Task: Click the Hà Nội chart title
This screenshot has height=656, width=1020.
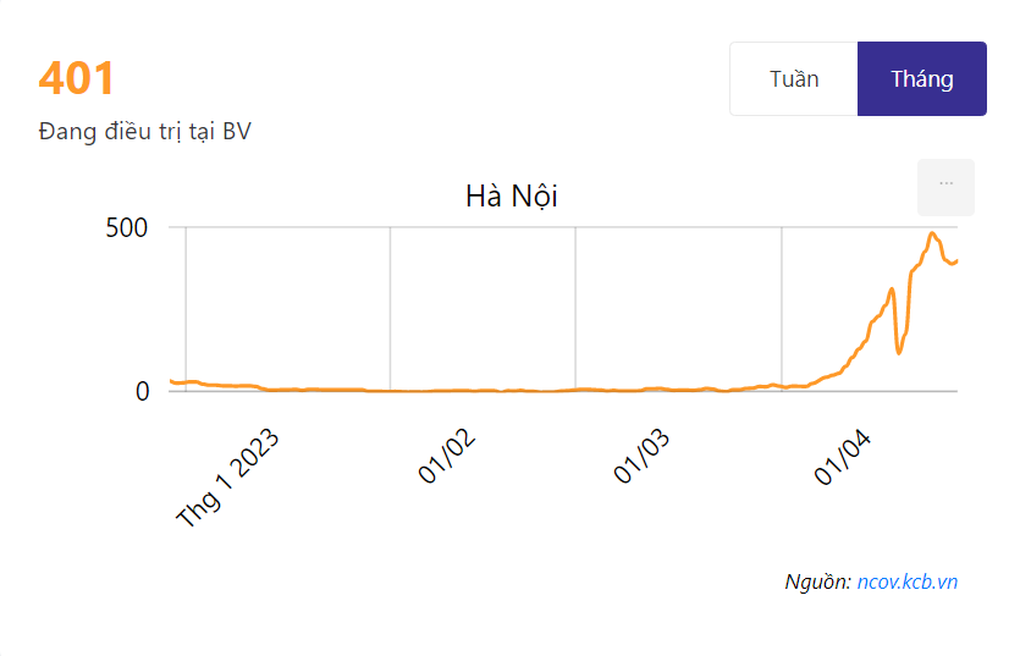Action: (511, 196)
